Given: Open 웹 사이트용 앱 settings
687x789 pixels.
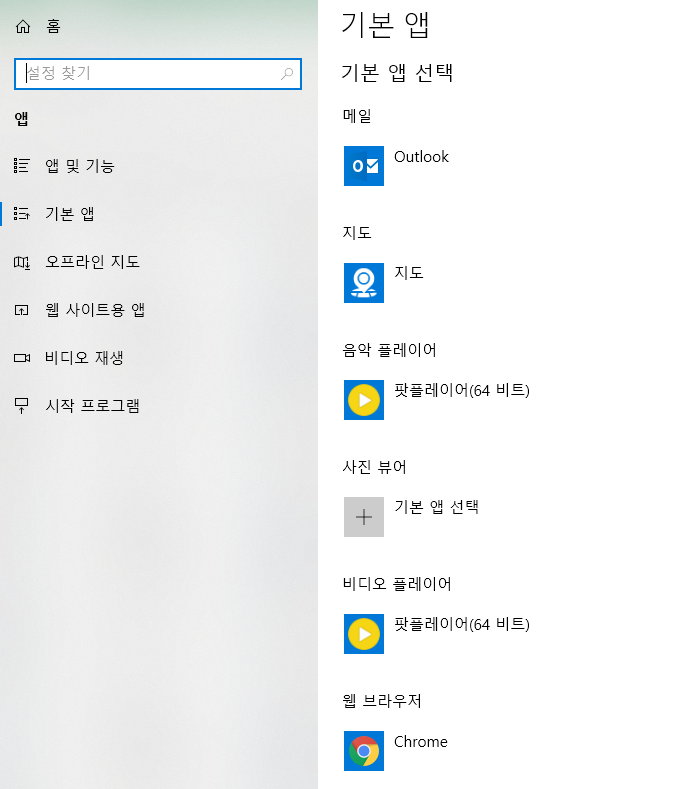Looking at the screenshot, I should pos(95,309).
